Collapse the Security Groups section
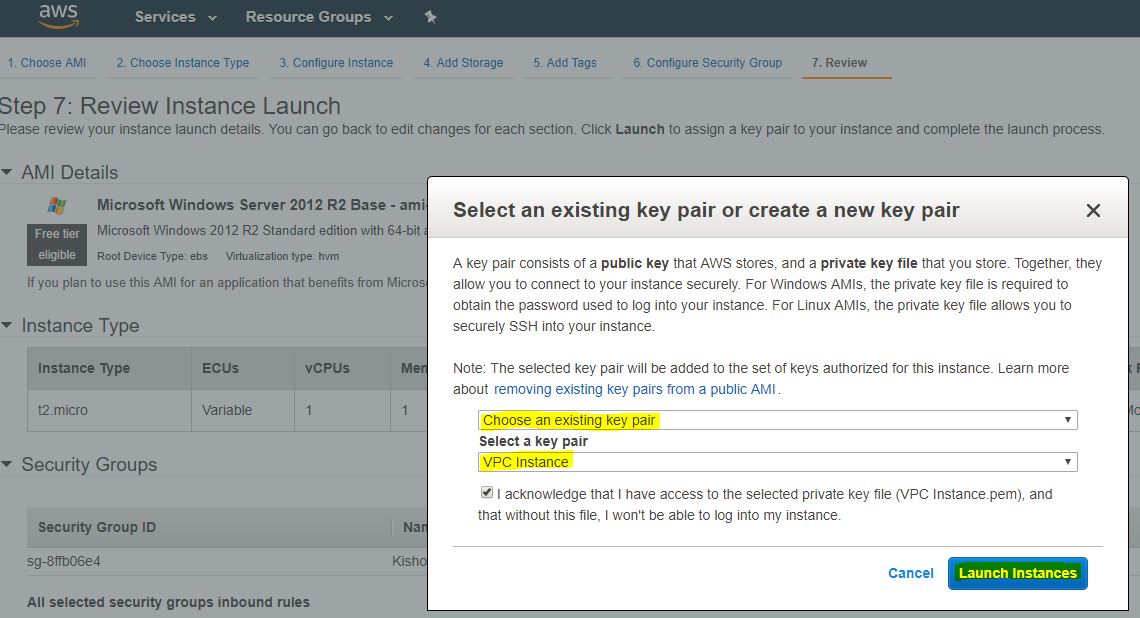This screenshot has height=618, width=1140. pyautogui.click(x=8, y=465)
